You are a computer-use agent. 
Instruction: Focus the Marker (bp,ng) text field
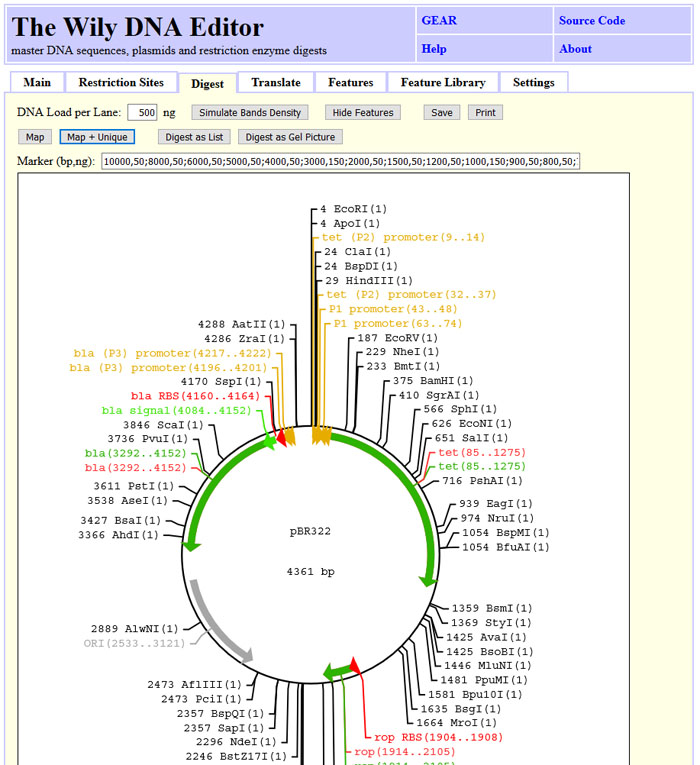(x=340, y=162)
